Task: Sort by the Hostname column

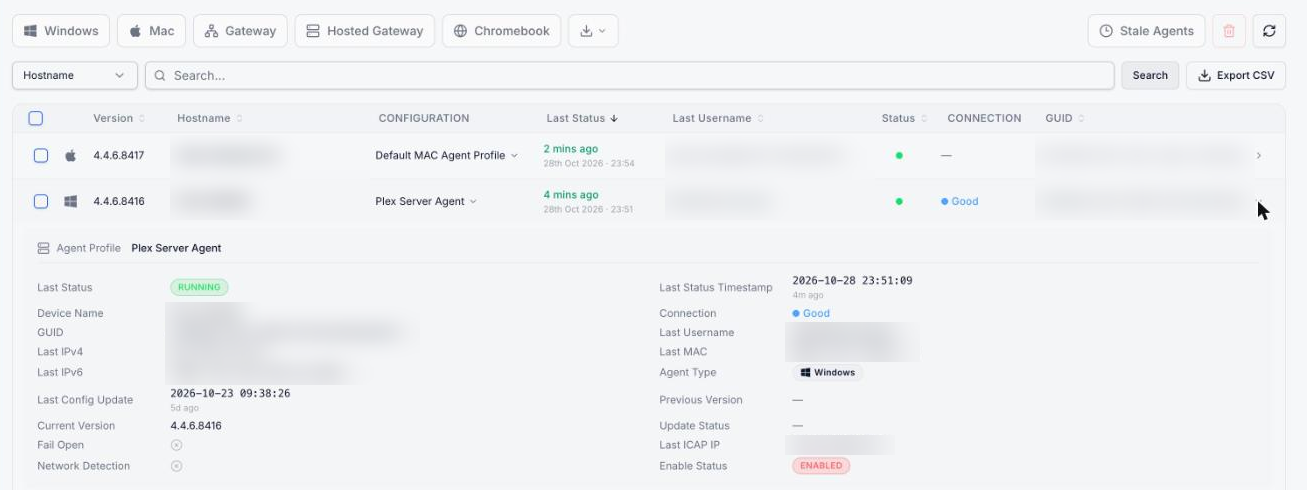Action: click(210, 118)
